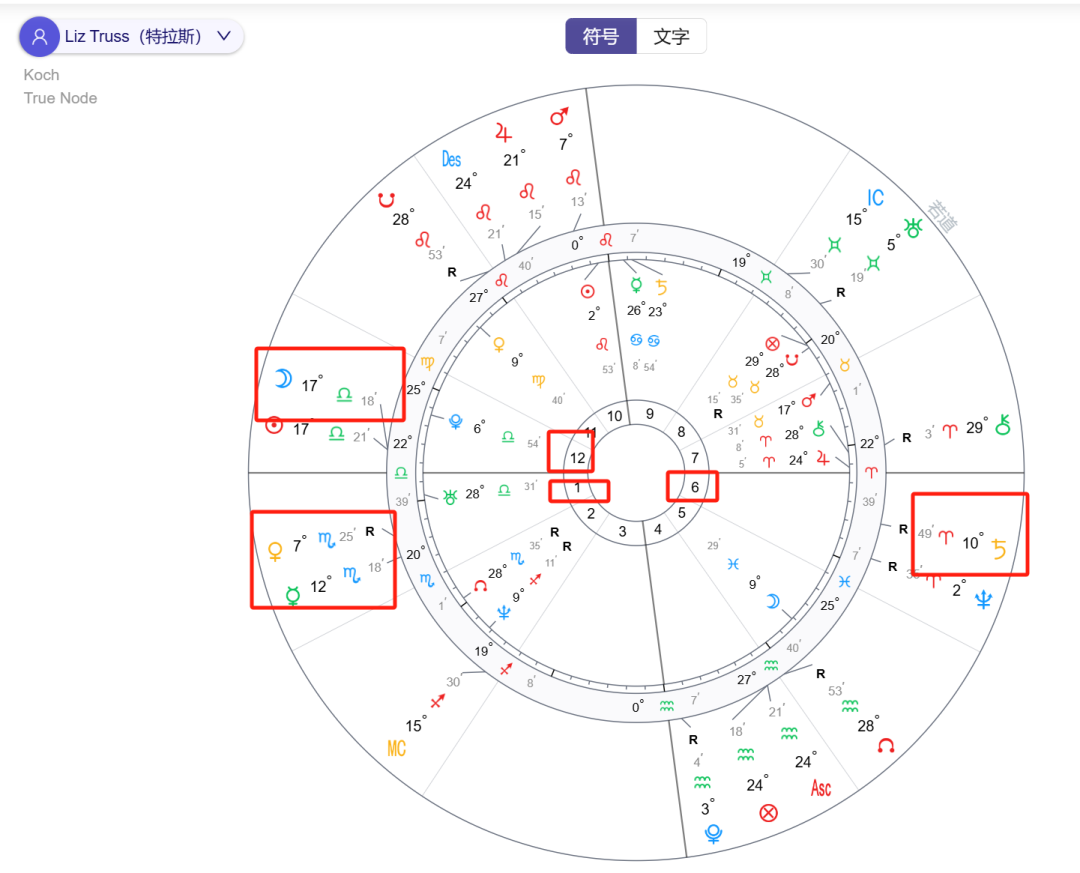Click house number 12 in center wheel
Screen dimensions: 1080x873
pos(577,458)
